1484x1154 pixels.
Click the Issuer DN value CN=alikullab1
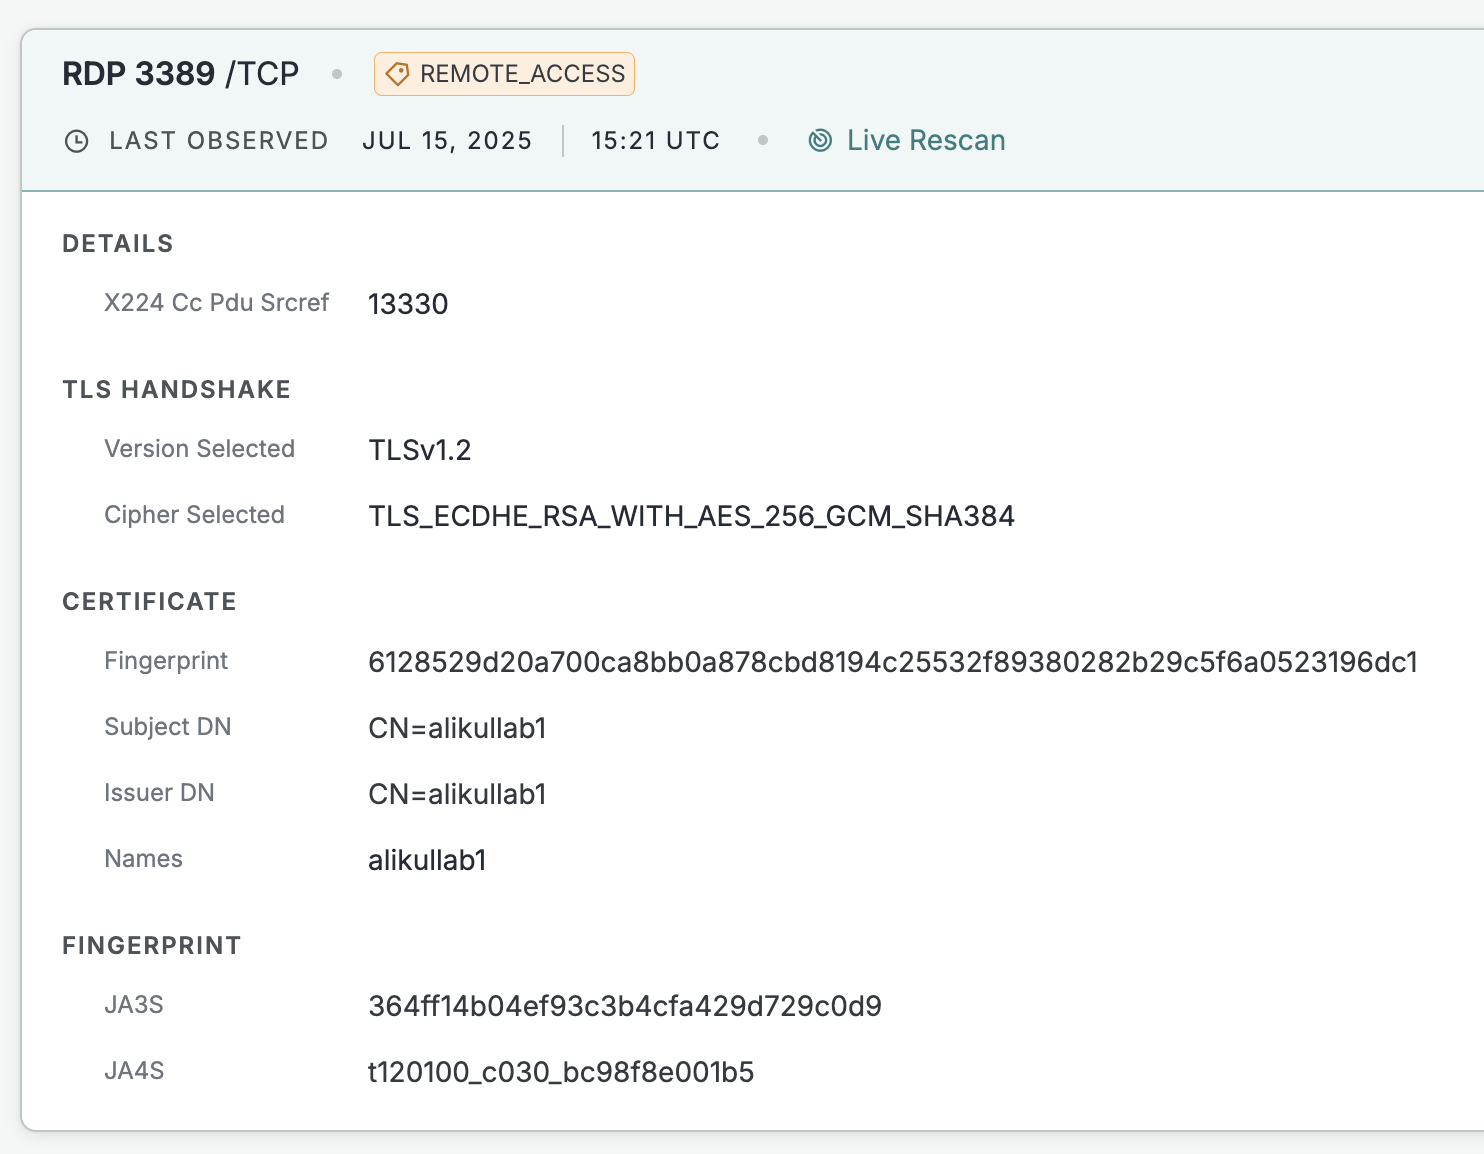coord(457,794)
